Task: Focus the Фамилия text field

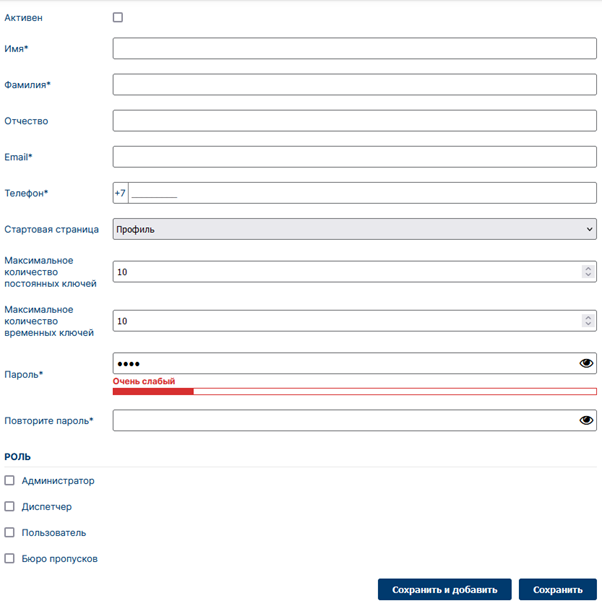Action: 354,85
